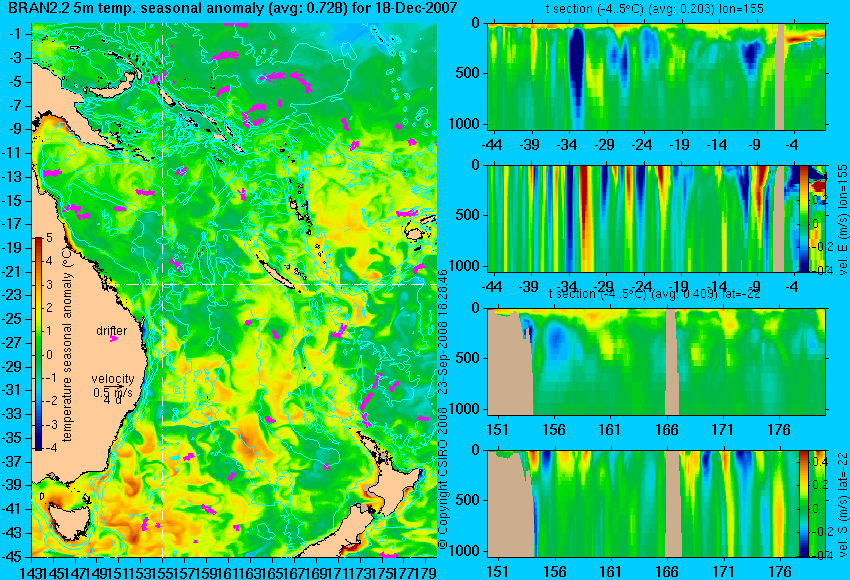Select the vel. E color bar
Image resolution: width=850 pixels, height=580 pixels.
(804, 218)
